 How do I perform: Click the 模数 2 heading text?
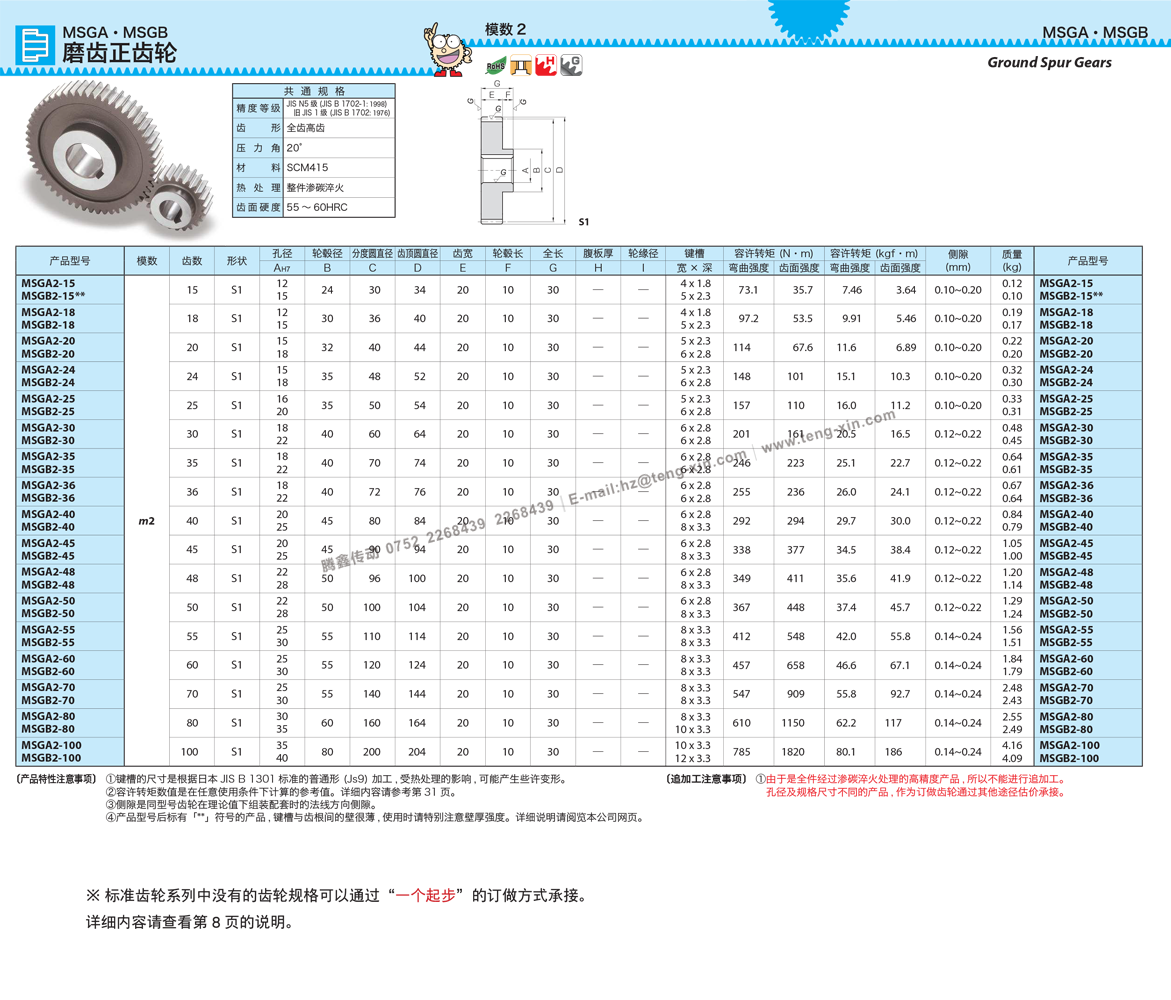click(505, 30)
